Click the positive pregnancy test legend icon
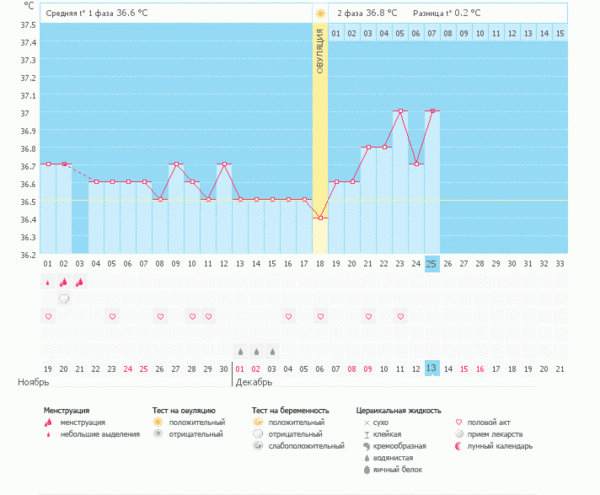This screenshot has height=495, width=600. (258, 423)
